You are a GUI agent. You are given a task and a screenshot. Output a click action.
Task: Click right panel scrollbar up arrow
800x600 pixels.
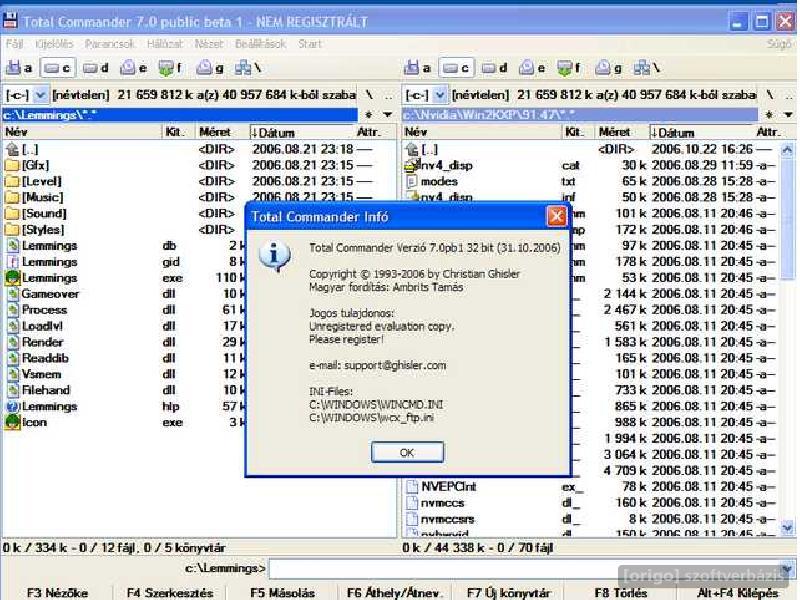click(787, 149)
